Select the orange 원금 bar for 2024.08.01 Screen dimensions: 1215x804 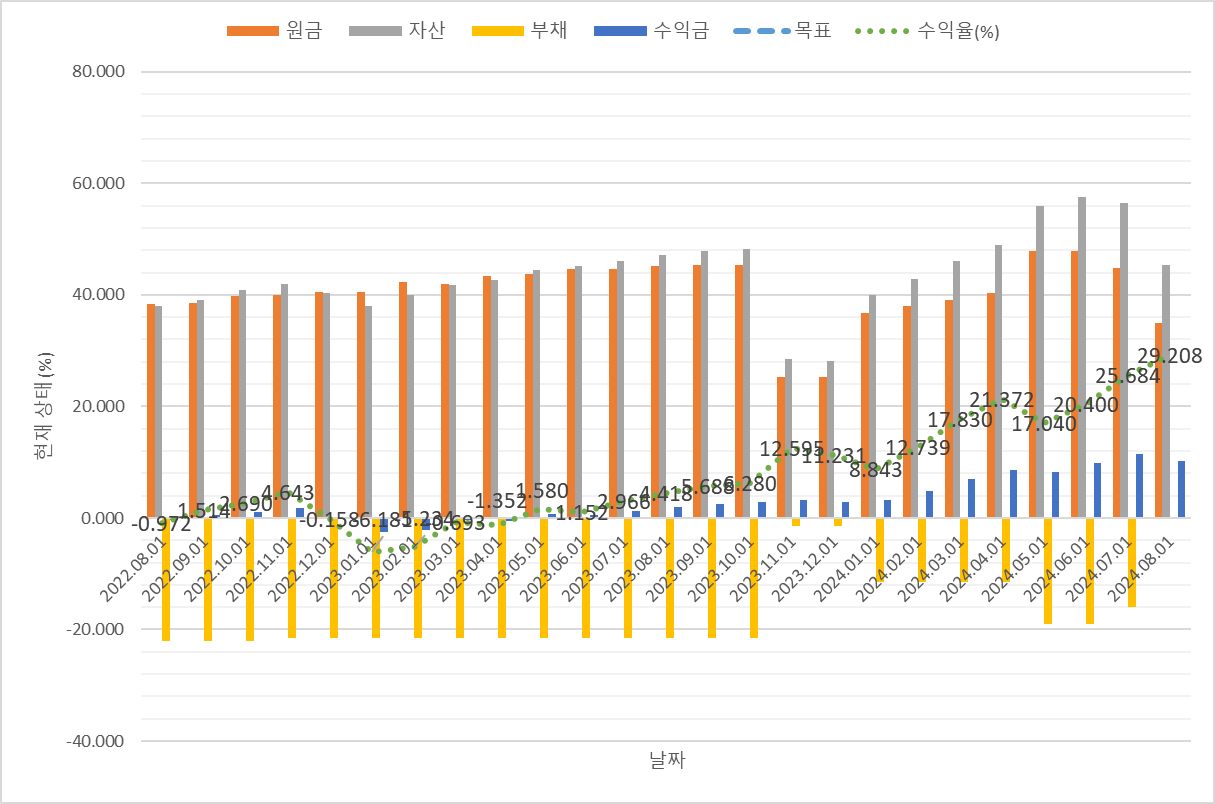(x=1159, y=420)
